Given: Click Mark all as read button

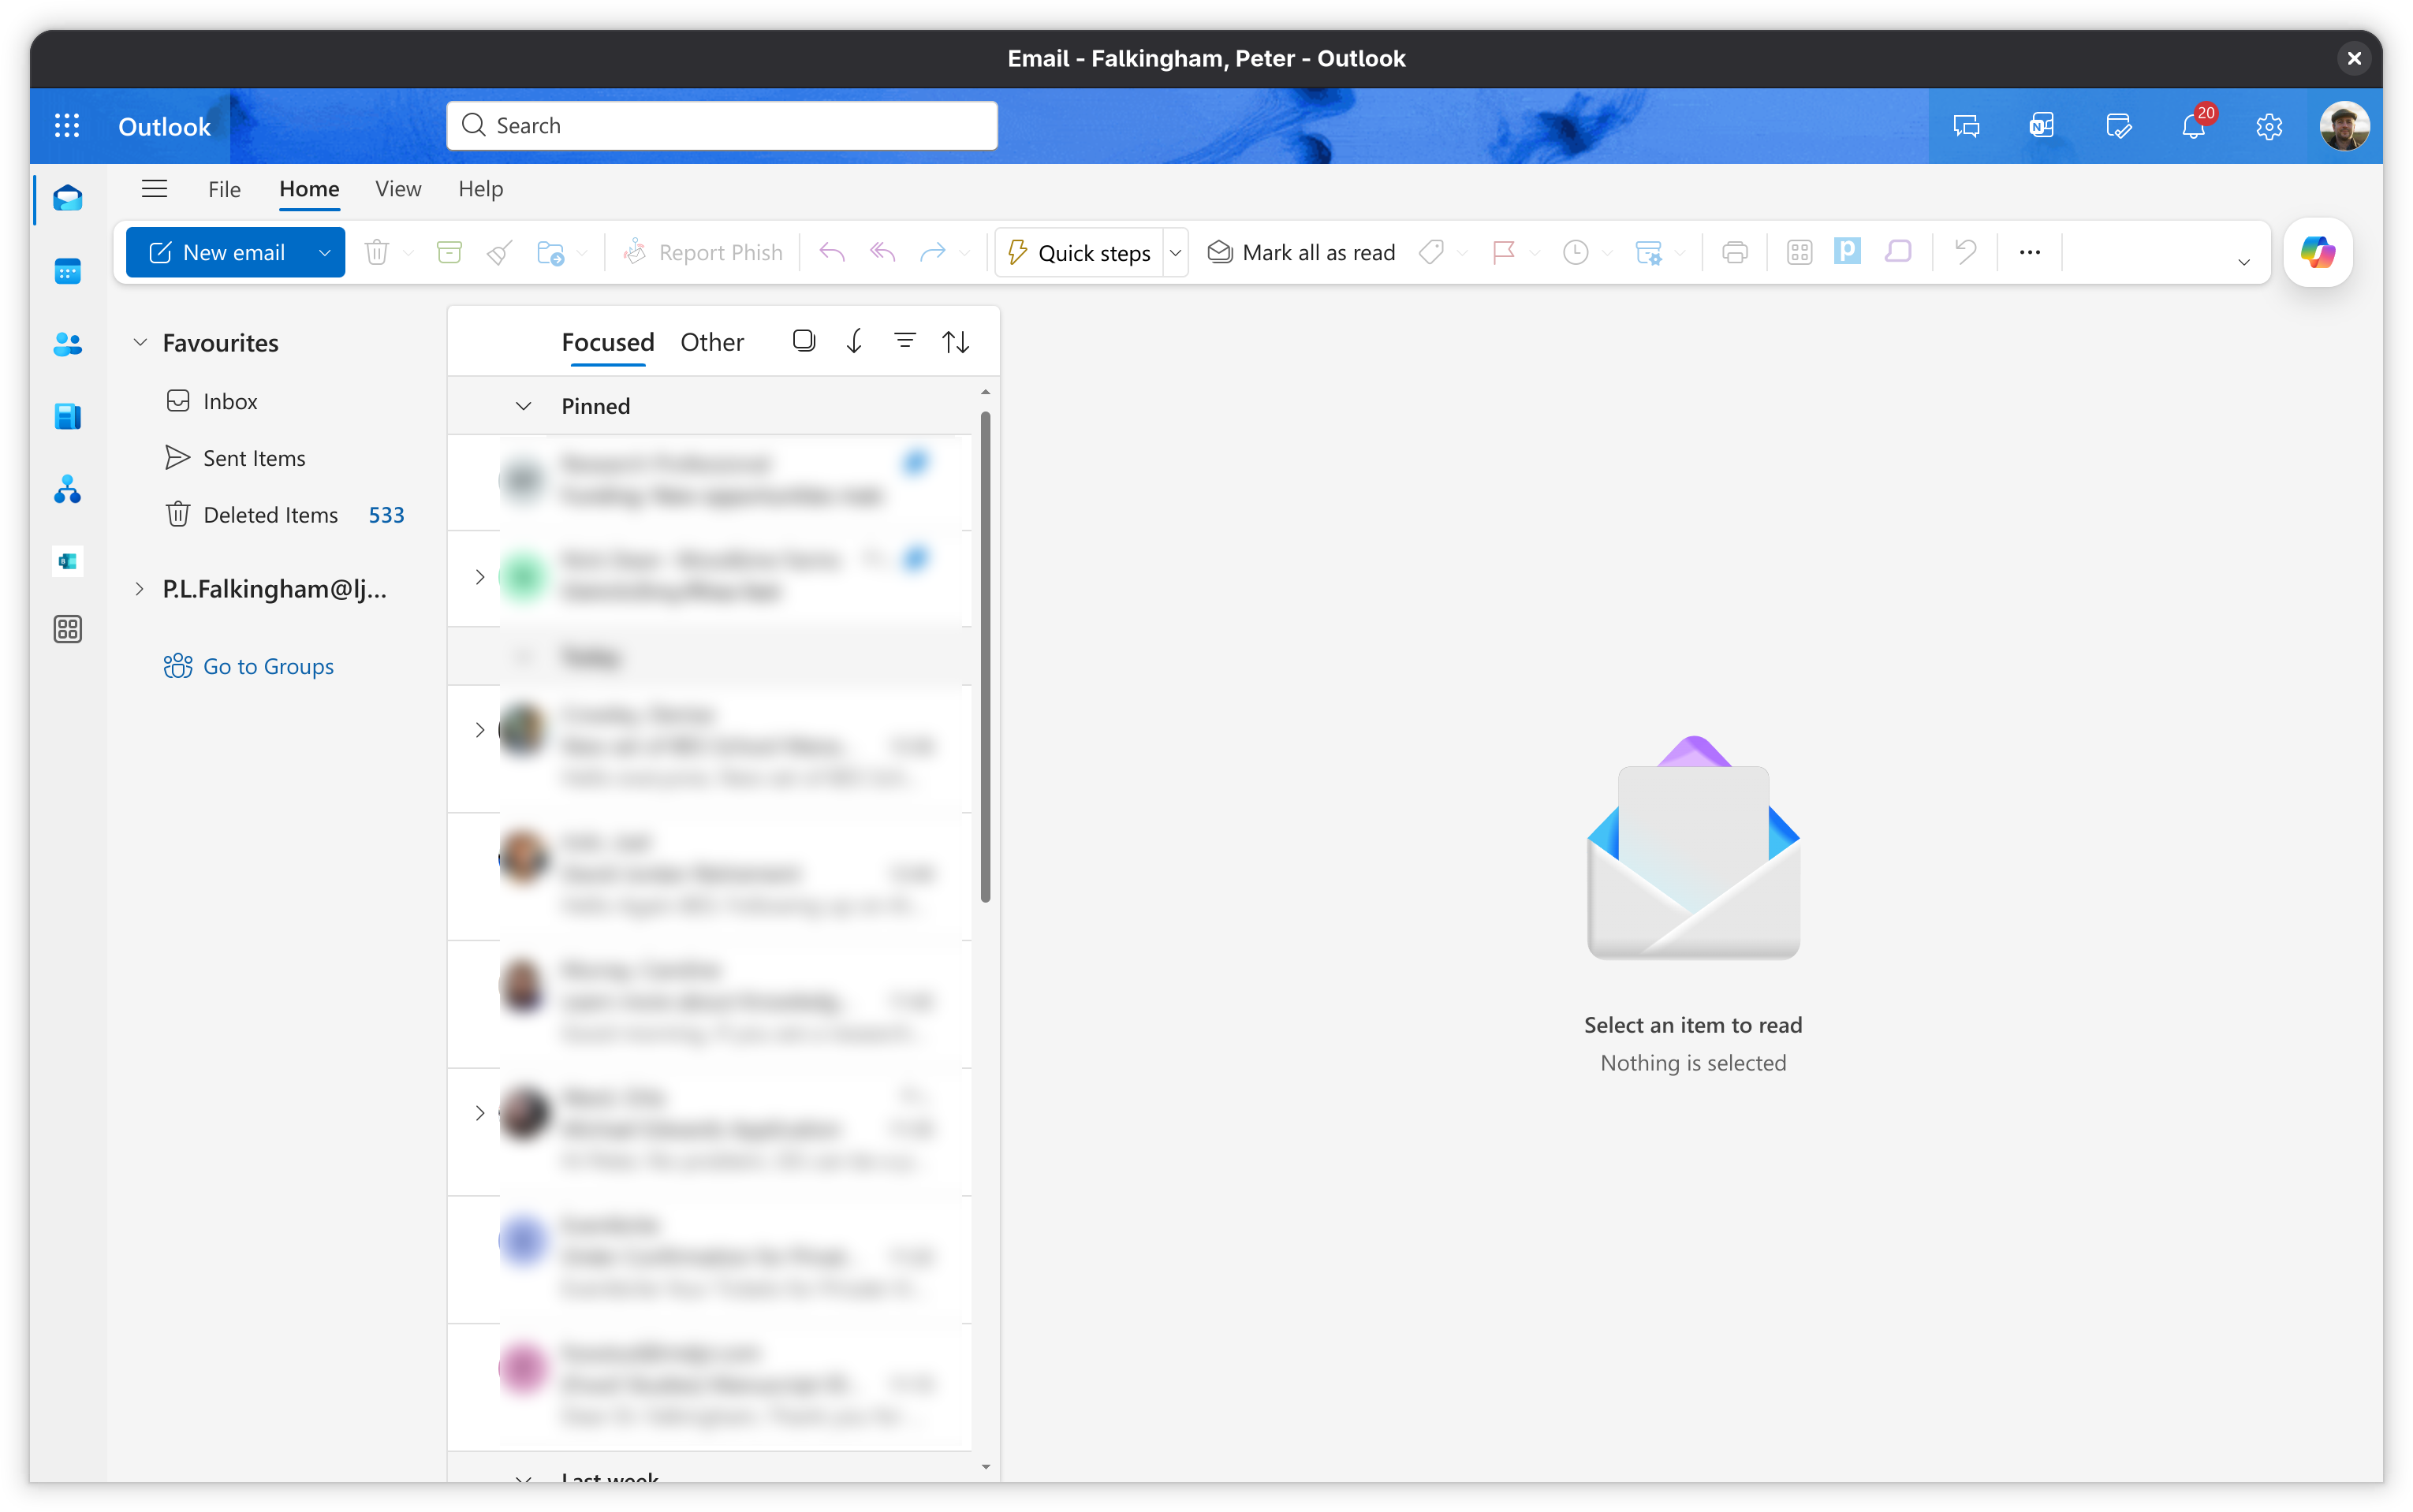Looking at the screenshot, I should point(1301,252).
